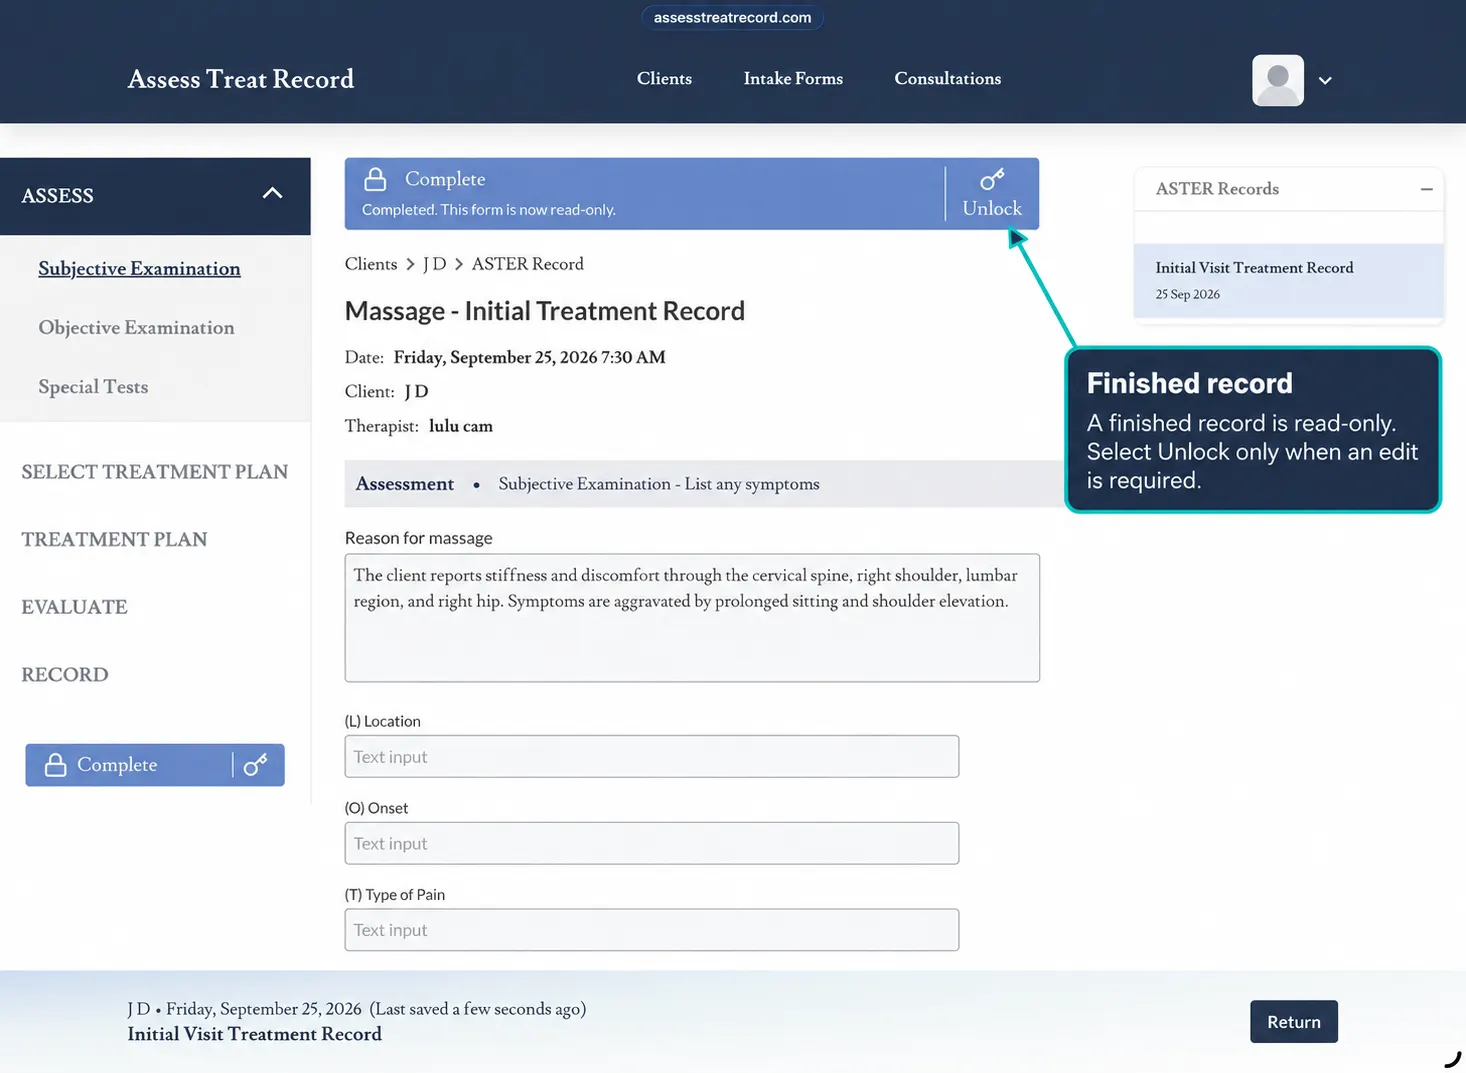Collapse the ASSESS section chevron

272,194
